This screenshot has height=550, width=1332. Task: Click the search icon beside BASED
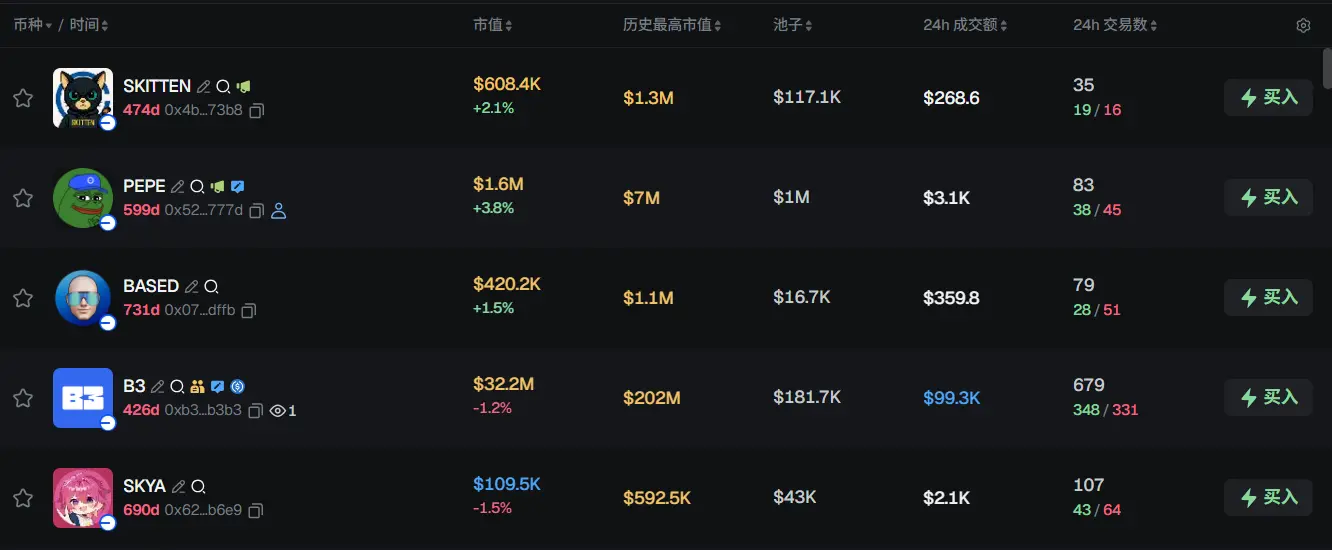point(211,287)
